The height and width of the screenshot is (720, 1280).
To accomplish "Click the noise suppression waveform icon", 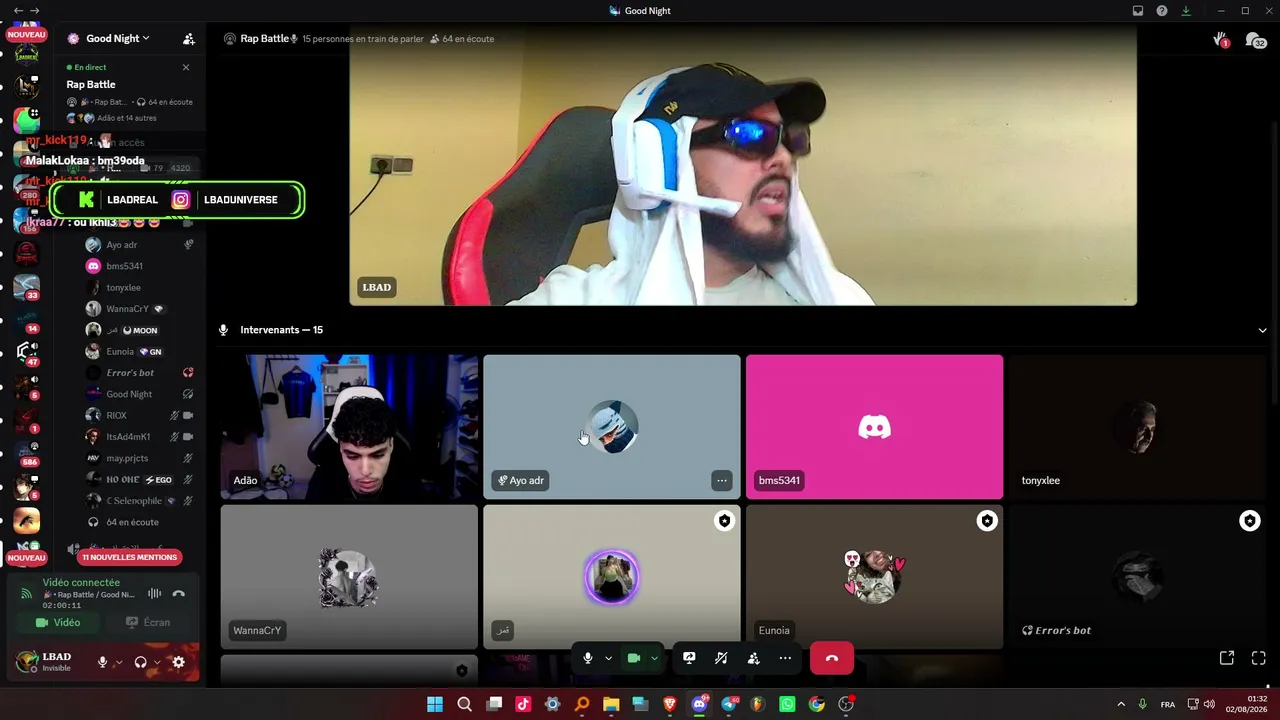I will (154, 594).
